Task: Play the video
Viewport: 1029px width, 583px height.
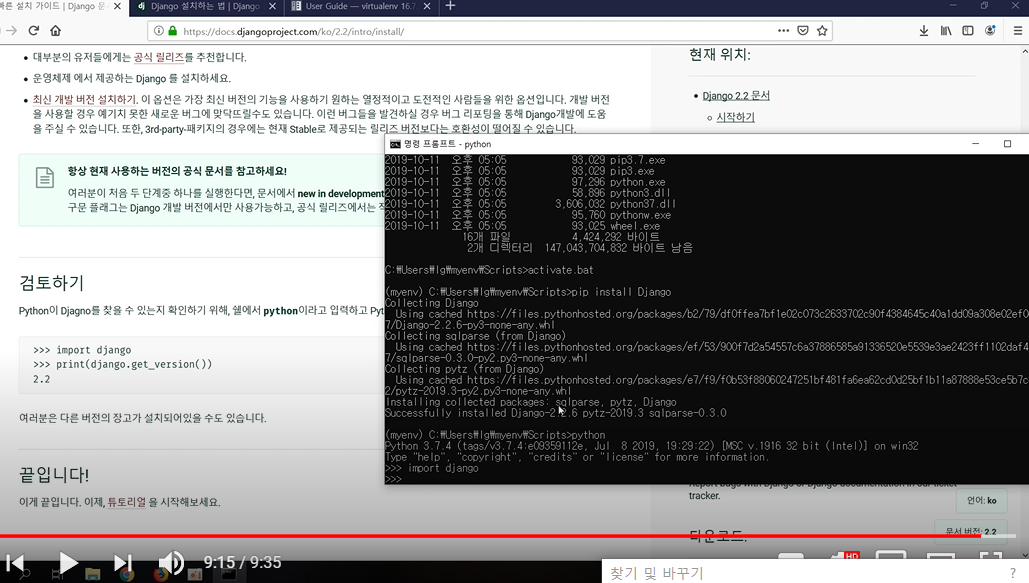Action: point(68,563)
